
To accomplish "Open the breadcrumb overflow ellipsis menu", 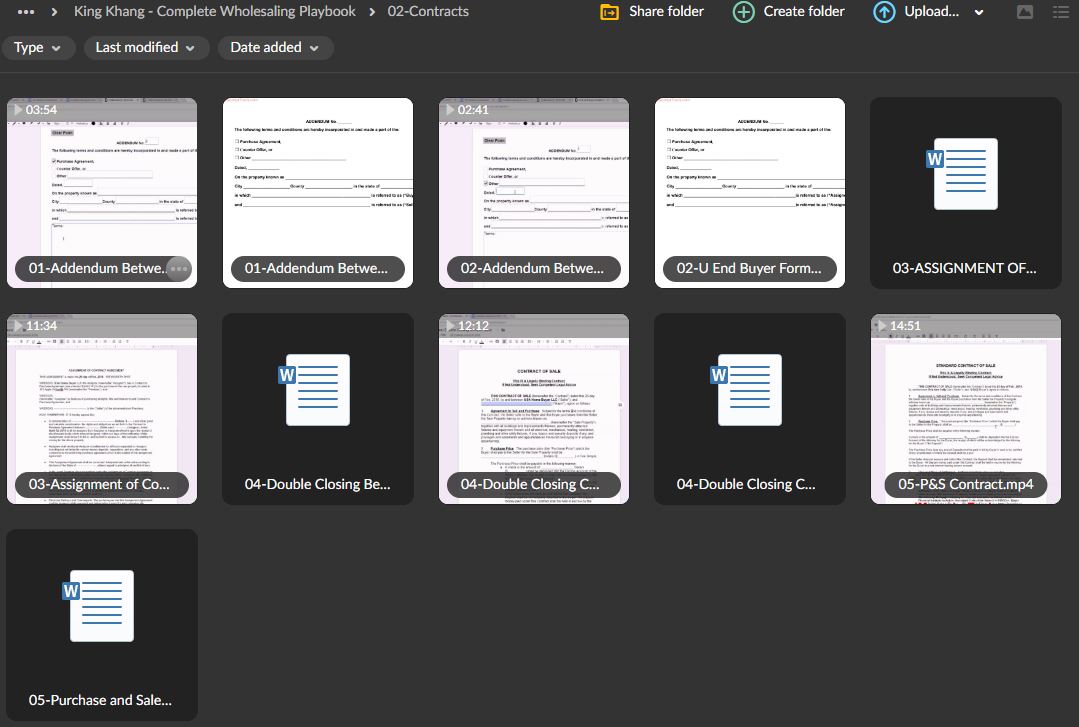I will click(x=25, y=12).
